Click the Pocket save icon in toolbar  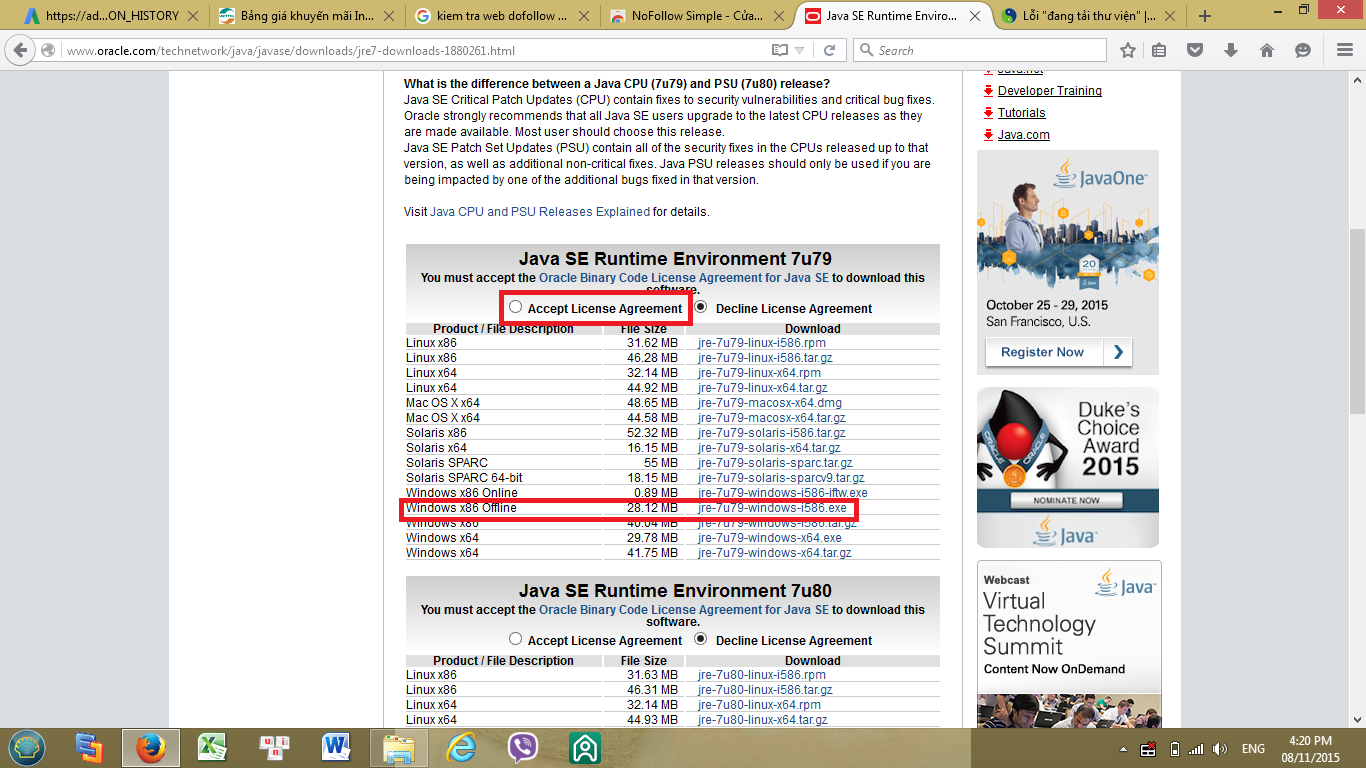tap(1194, 50)
